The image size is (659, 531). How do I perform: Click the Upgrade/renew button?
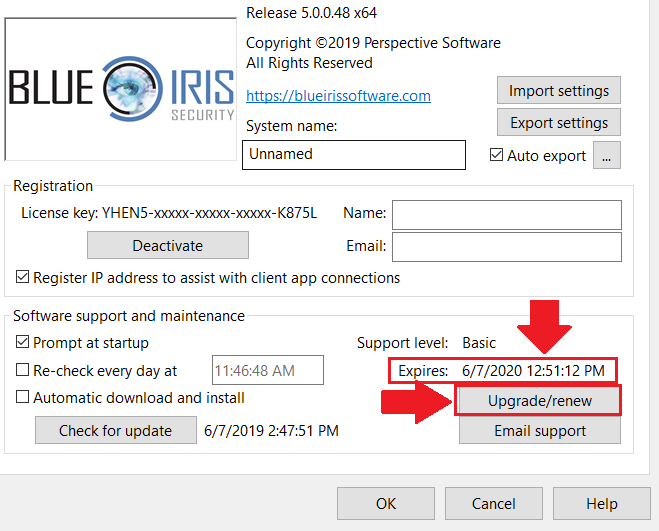tap(540, 401)
